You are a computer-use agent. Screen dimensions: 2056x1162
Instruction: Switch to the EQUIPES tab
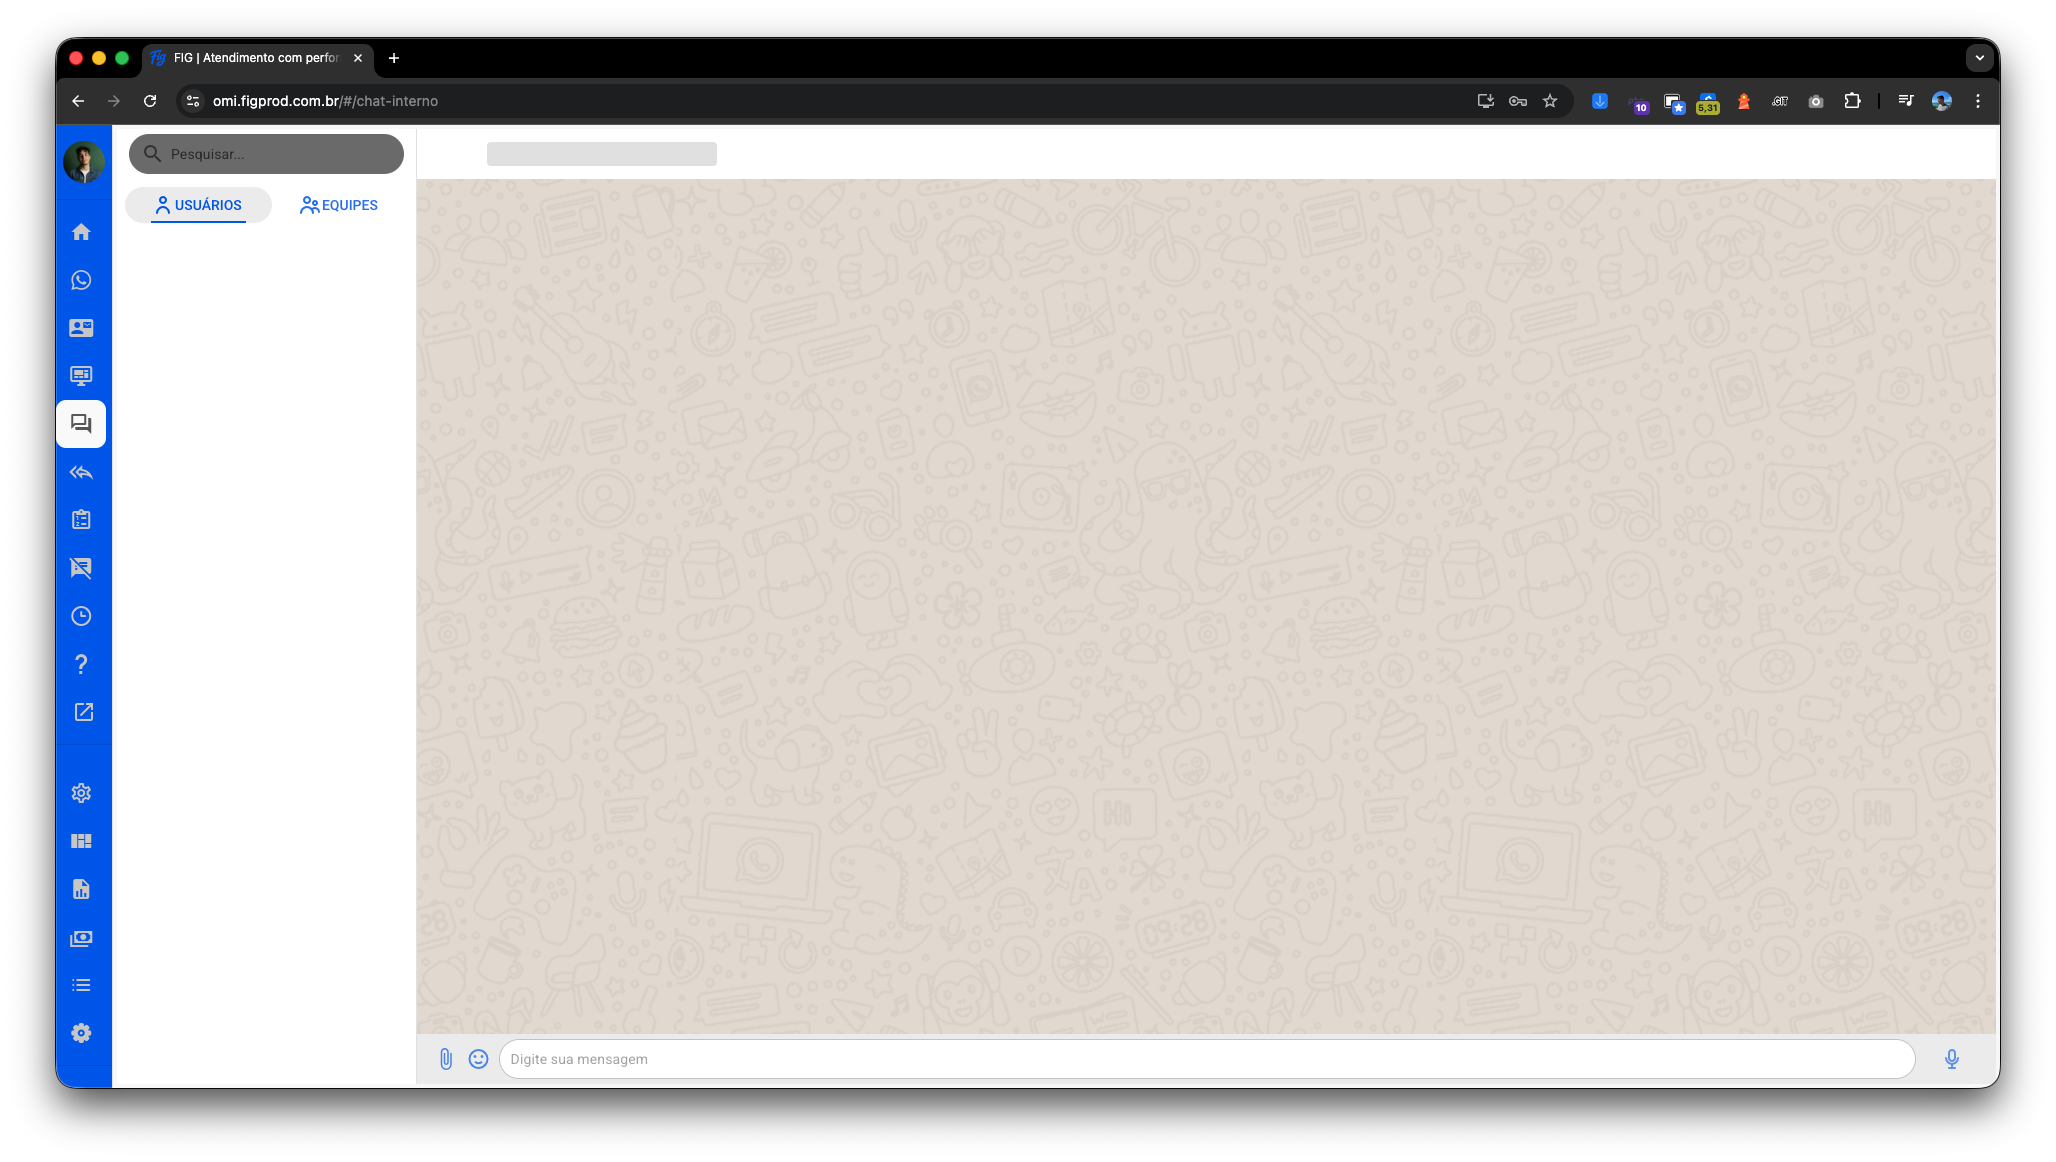[339, 205]
